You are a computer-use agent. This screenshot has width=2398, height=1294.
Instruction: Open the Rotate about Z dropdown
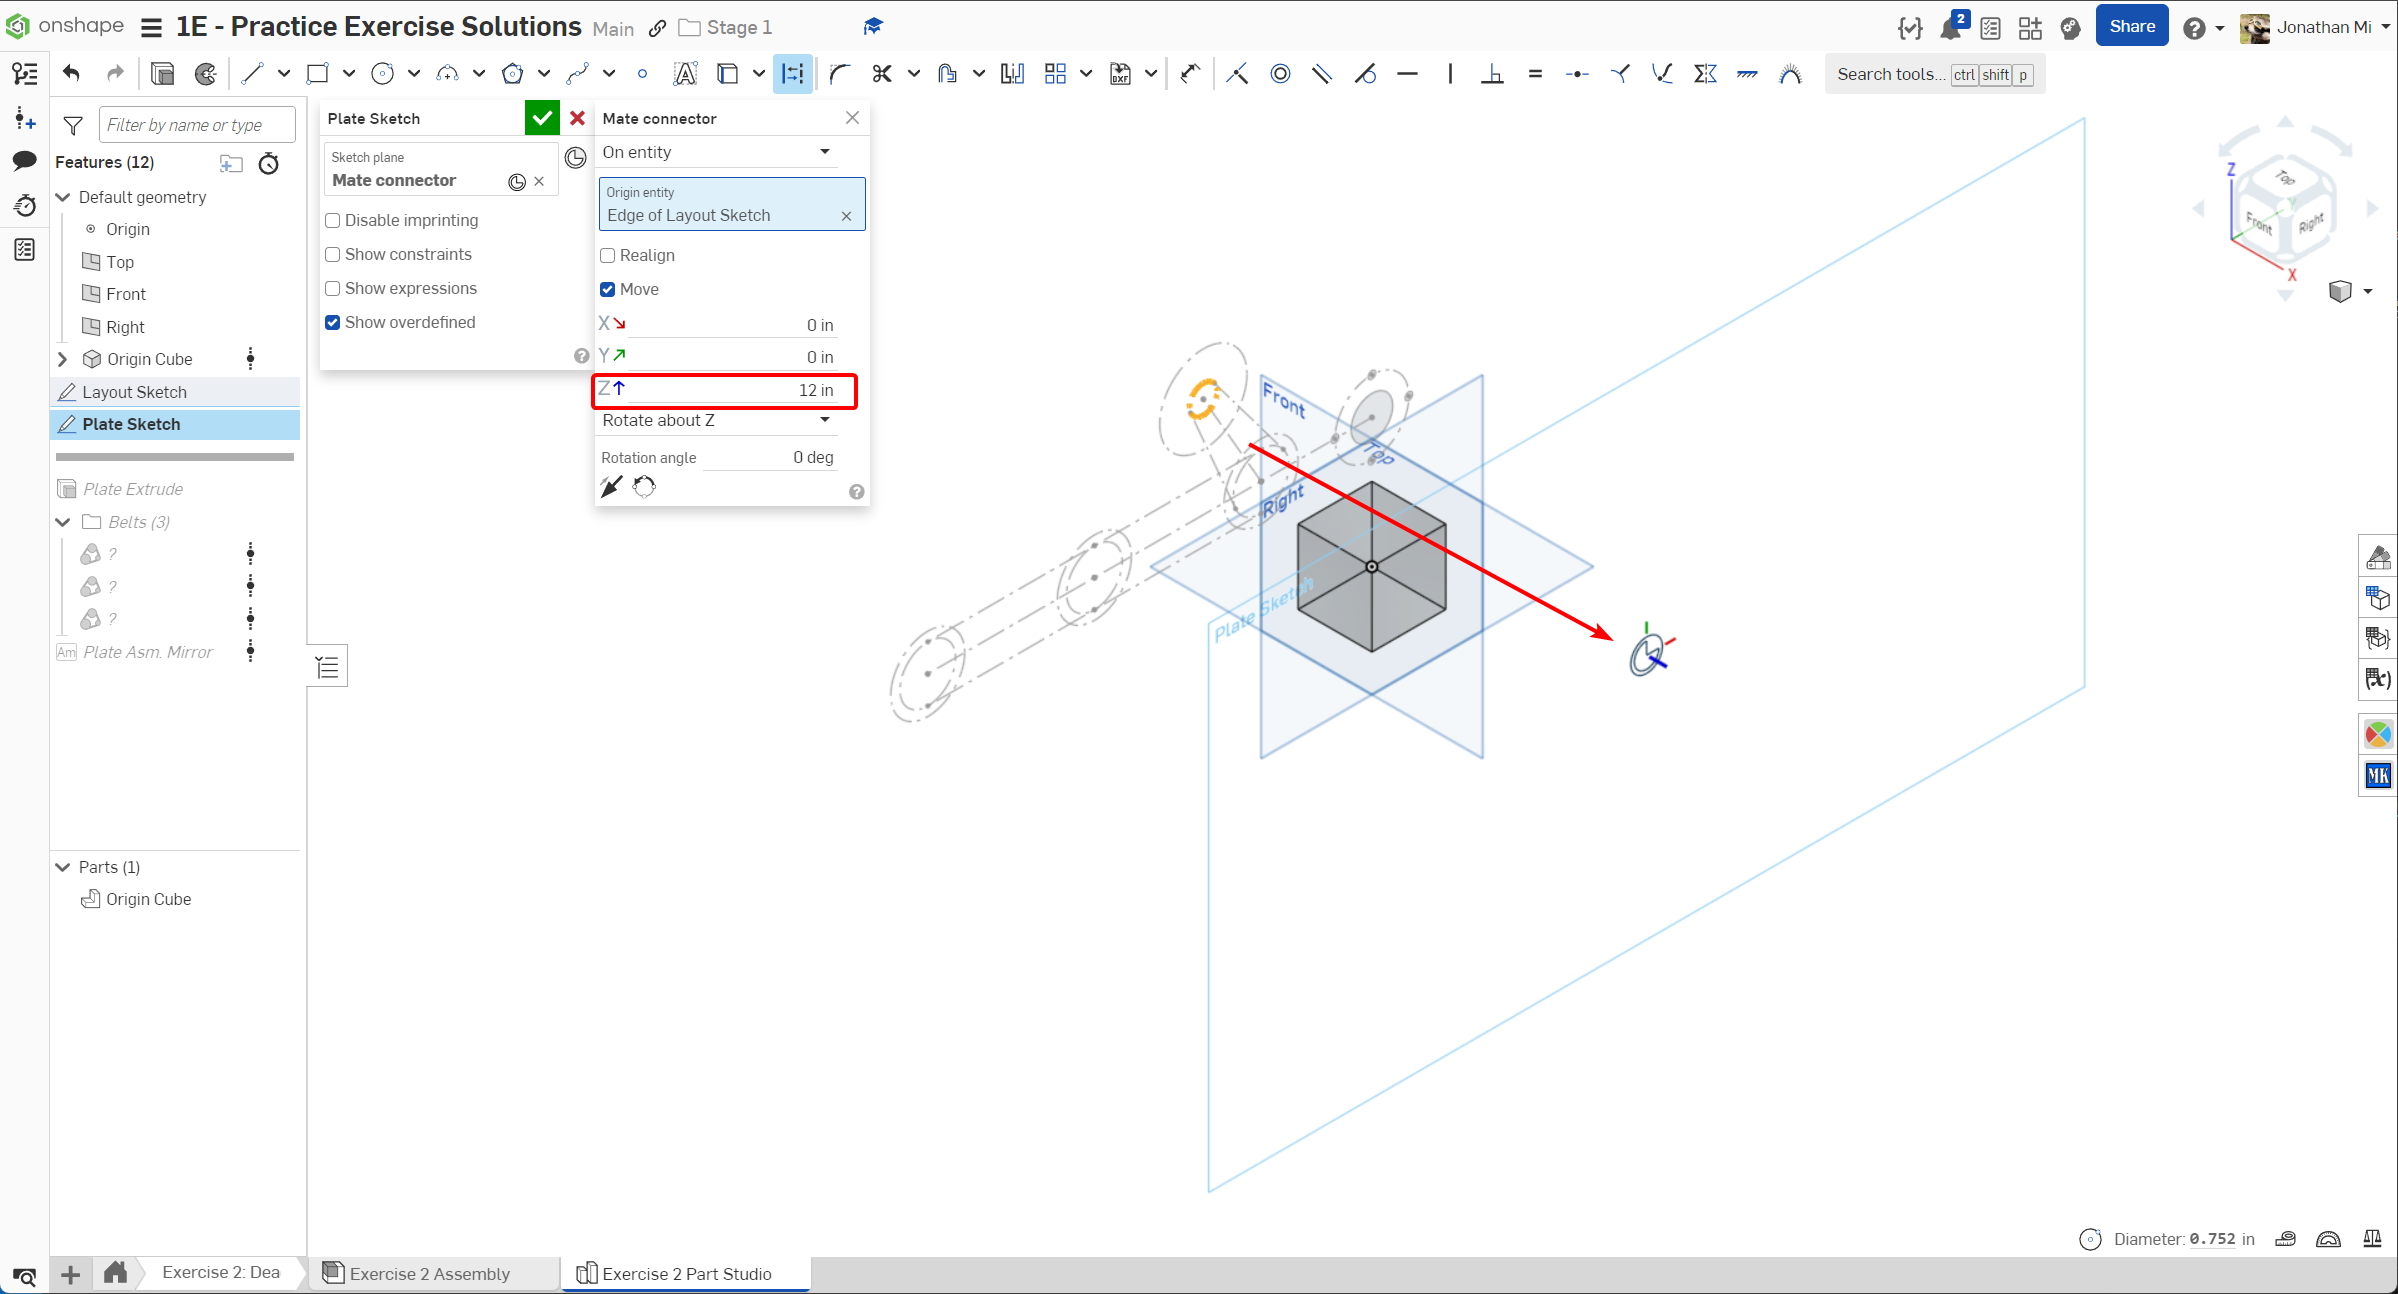point(716,420)
